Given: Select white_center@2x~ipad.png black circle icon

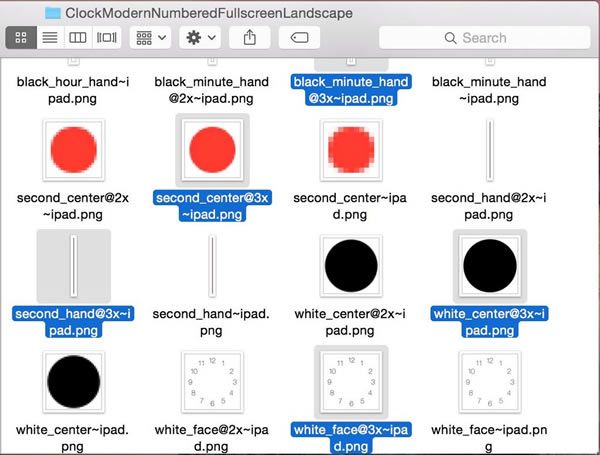Looking at the screenshot, I should [x=349, y=265].
